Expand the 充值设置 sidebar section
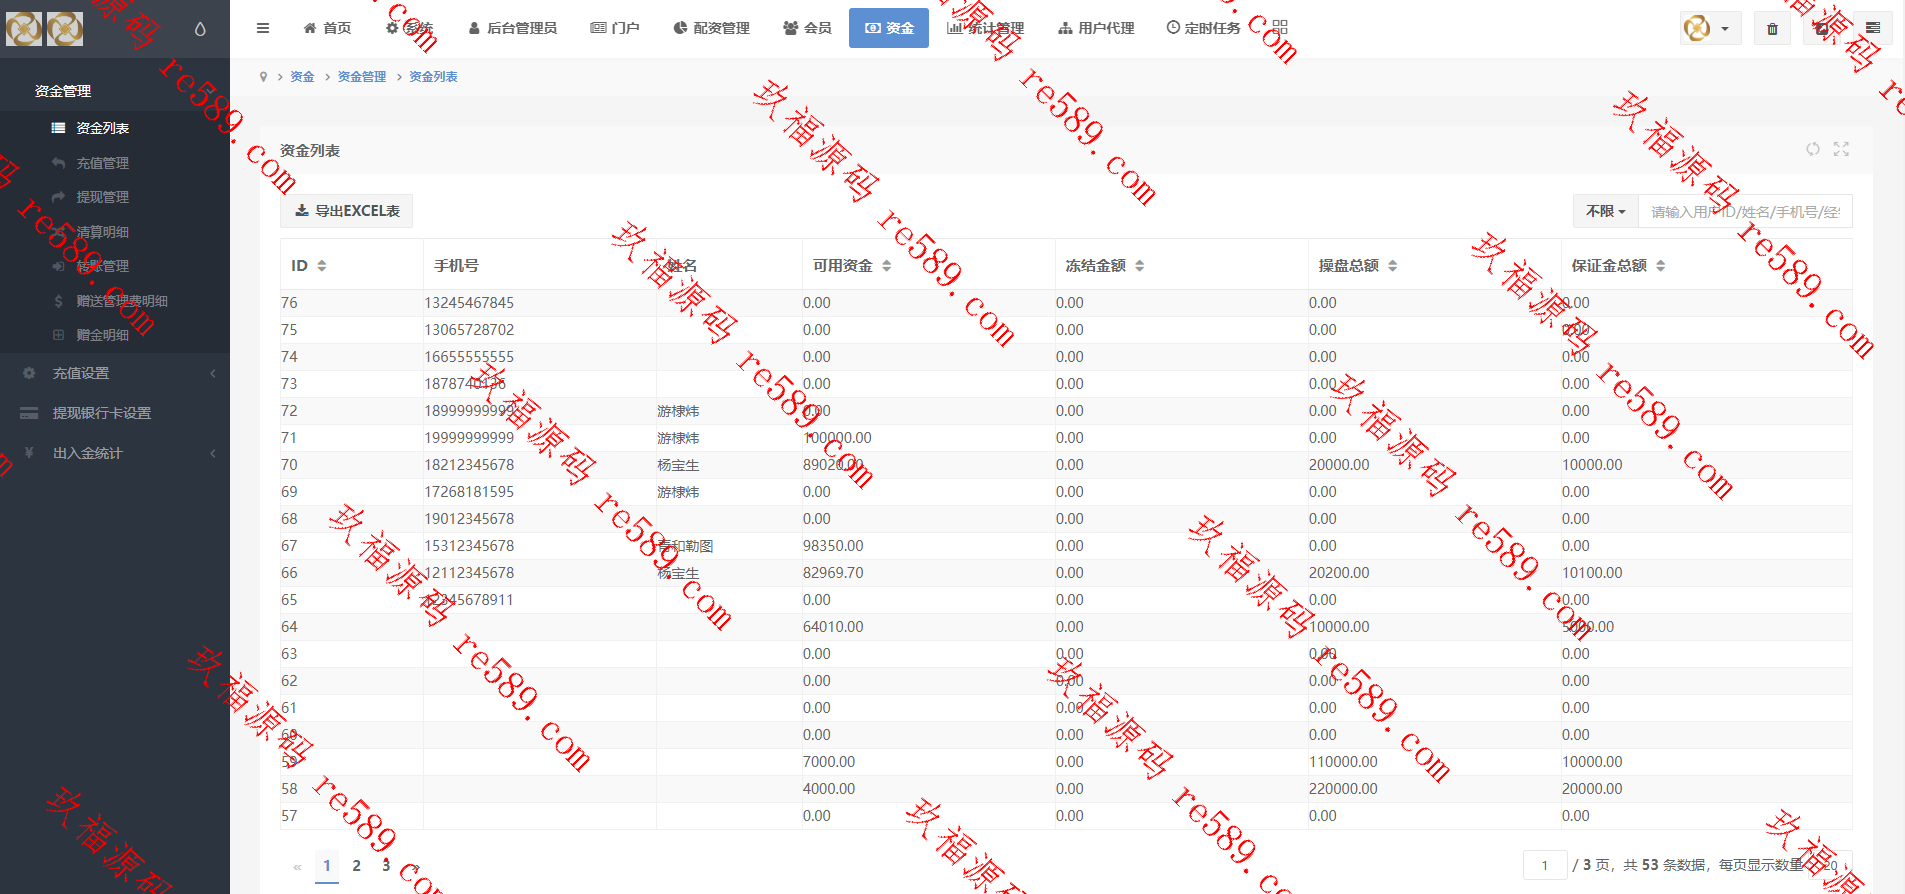The height and width of the screenshot is (894, 1905). tap(115, 373)
